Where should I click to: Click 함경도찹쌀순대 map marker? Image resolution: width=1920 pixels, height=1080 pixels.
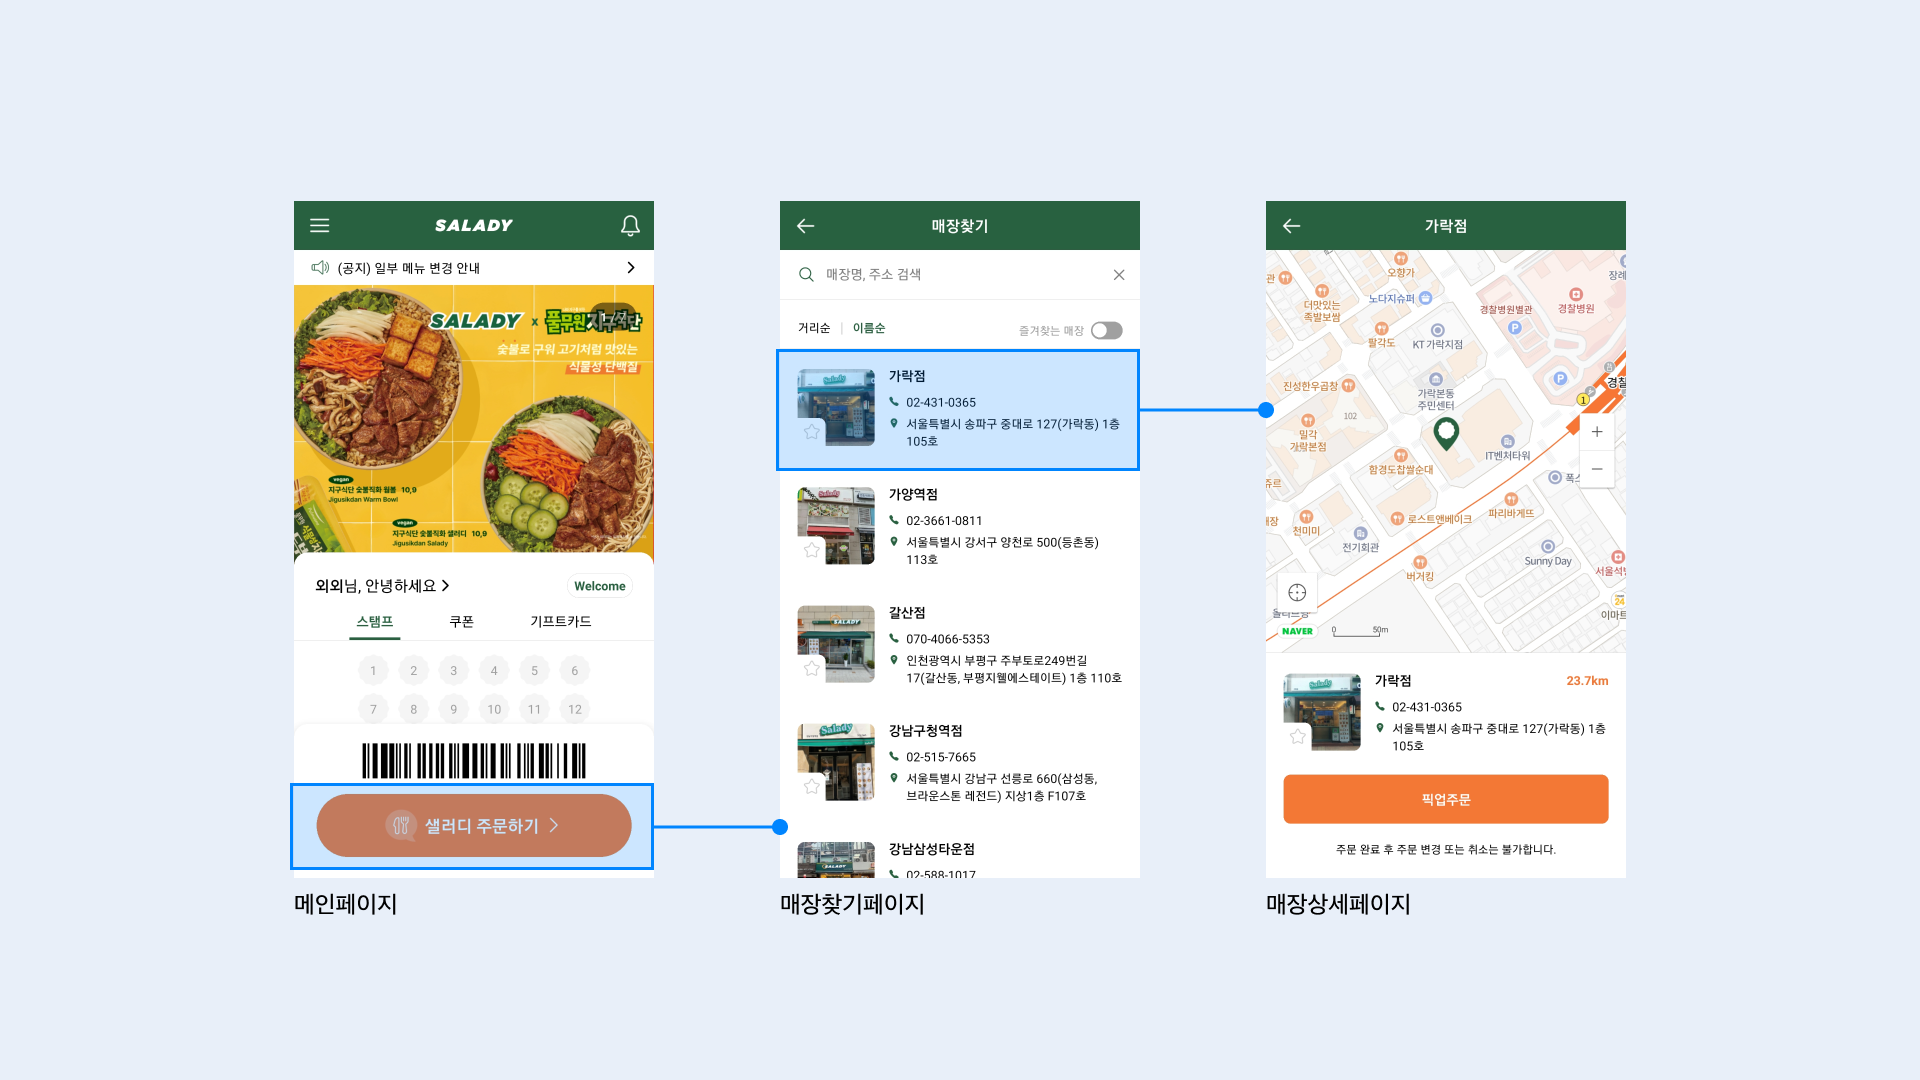click(1401, 455)
